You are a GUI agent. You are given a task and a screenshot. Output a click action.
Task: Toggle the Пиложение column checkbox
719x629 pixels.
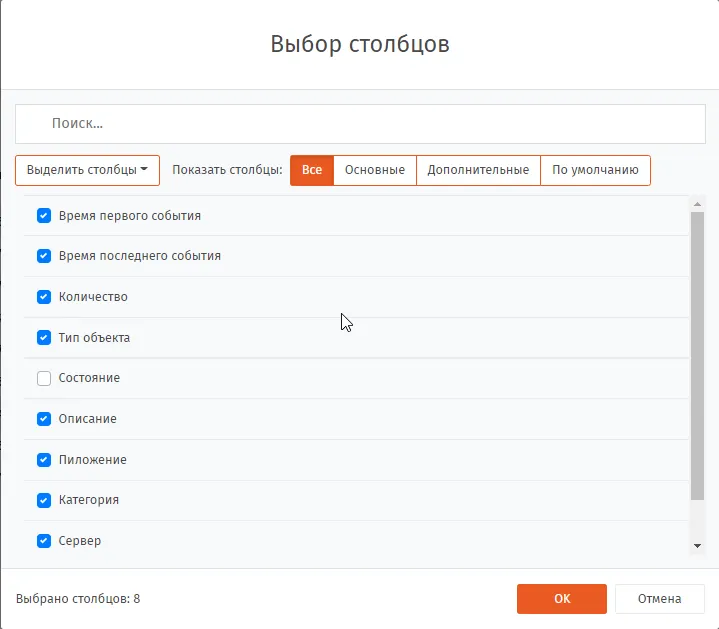[44, 459]
